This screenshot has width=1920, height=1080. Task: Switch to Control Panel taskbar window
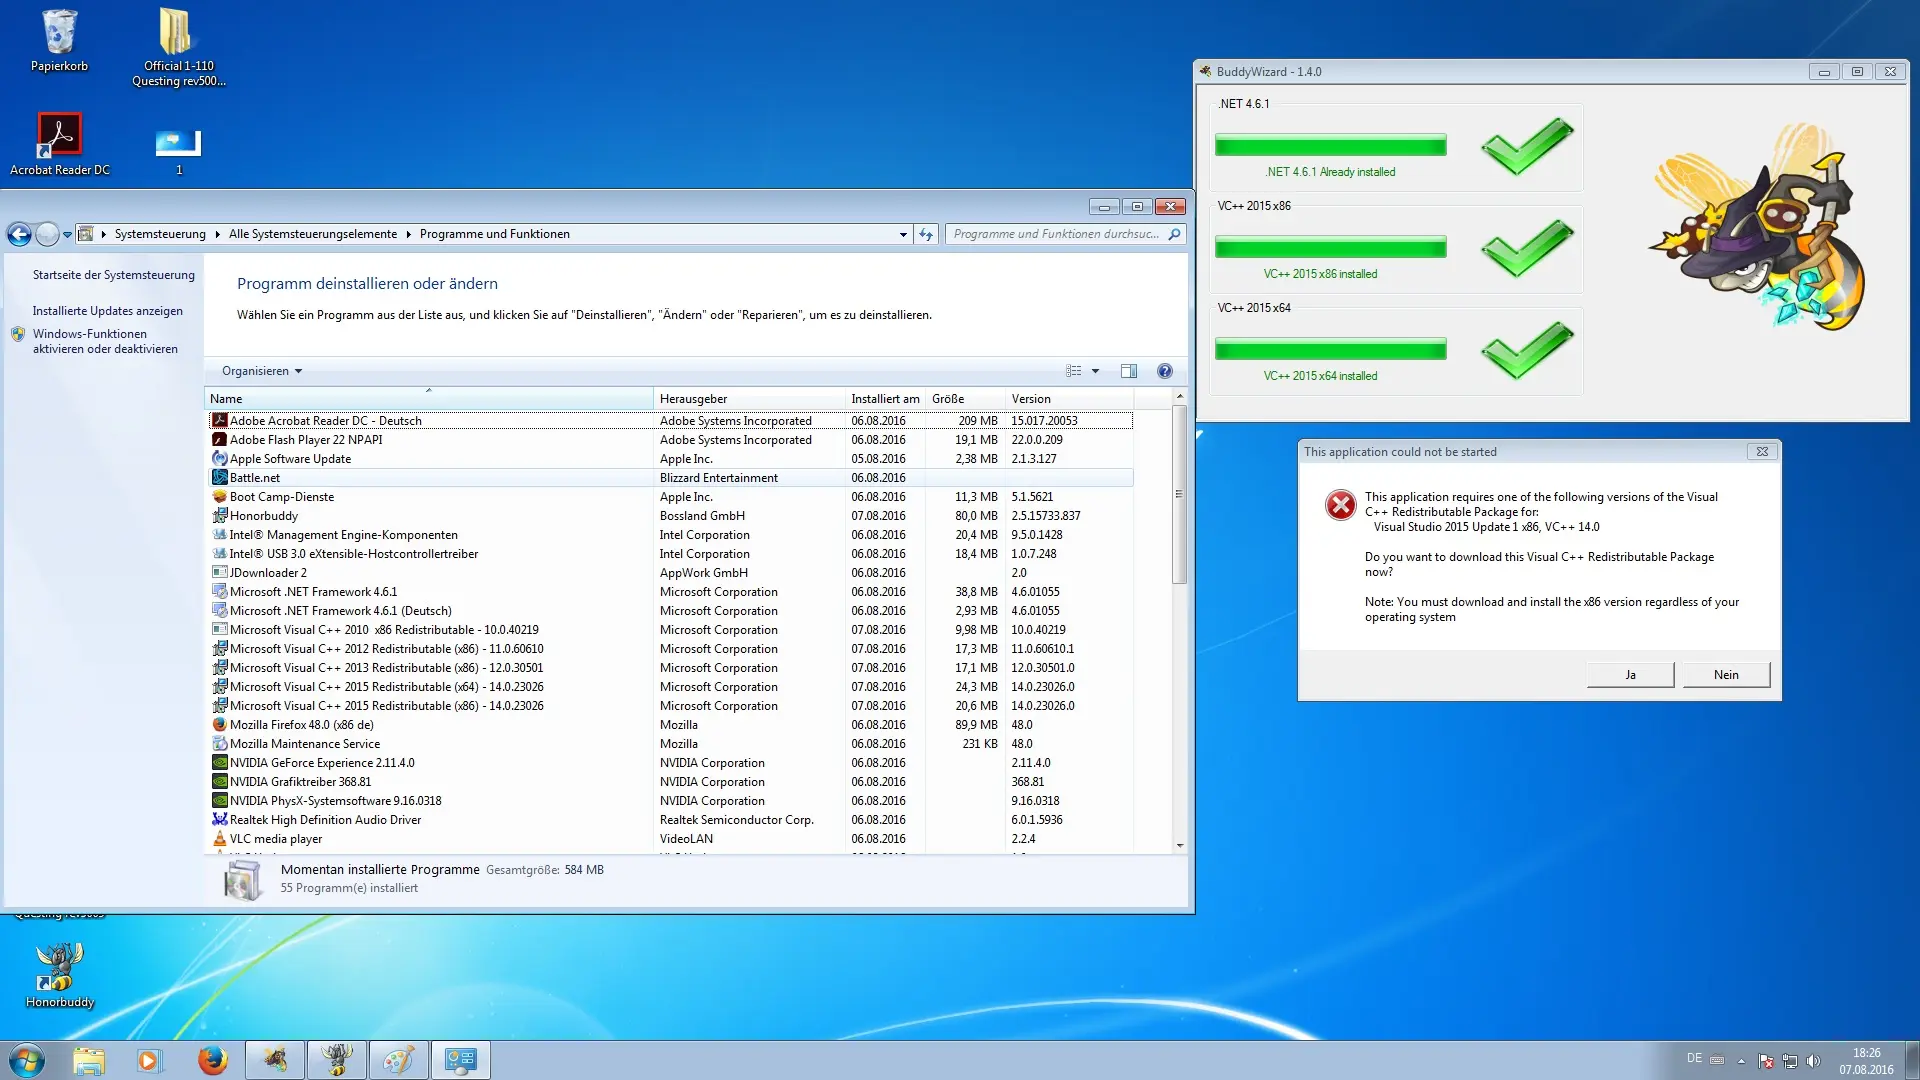click(x=460, y=1060)
